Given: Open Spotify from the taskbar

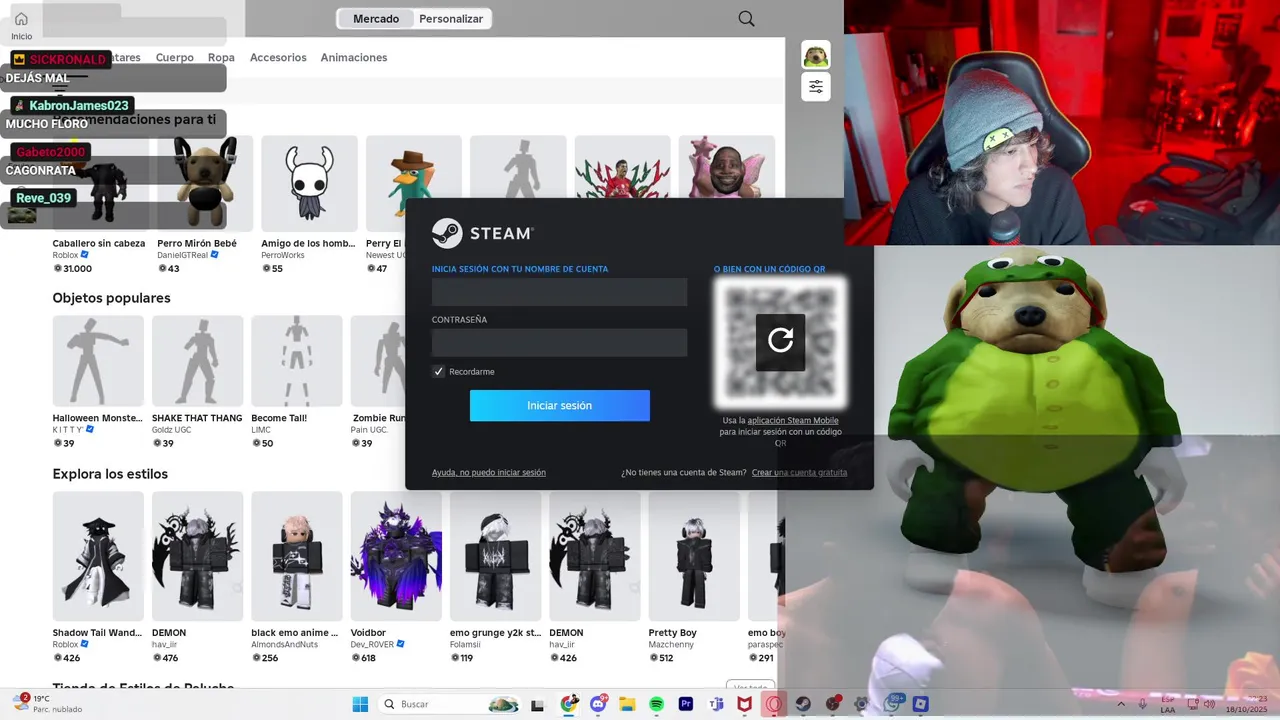Looking at the screenshot, I should click(x=657, y=704).
